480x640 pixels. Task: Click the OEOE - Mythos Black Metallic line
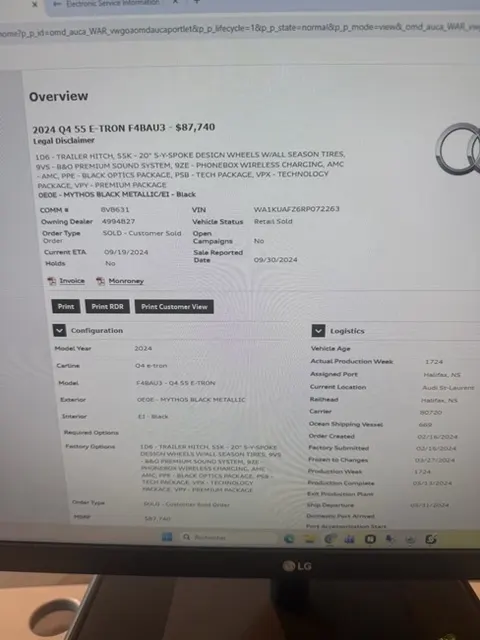117,194
